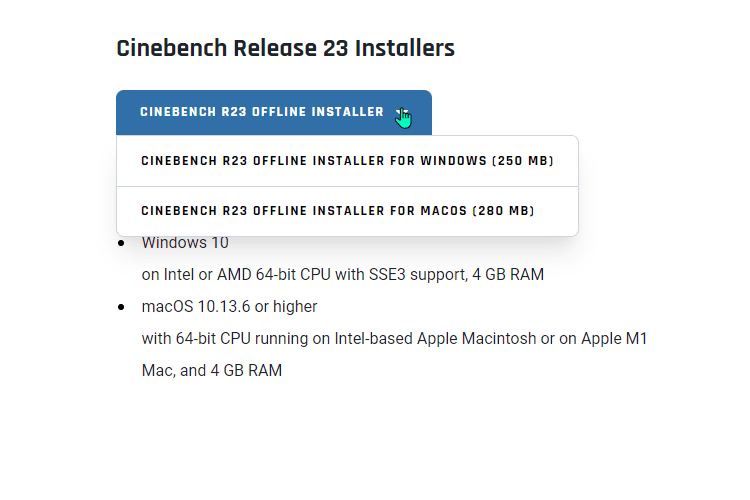Click the caret arrow on the blue installer button
The width and height of the screenshot is (750, 500).
(x=402, y=112)
